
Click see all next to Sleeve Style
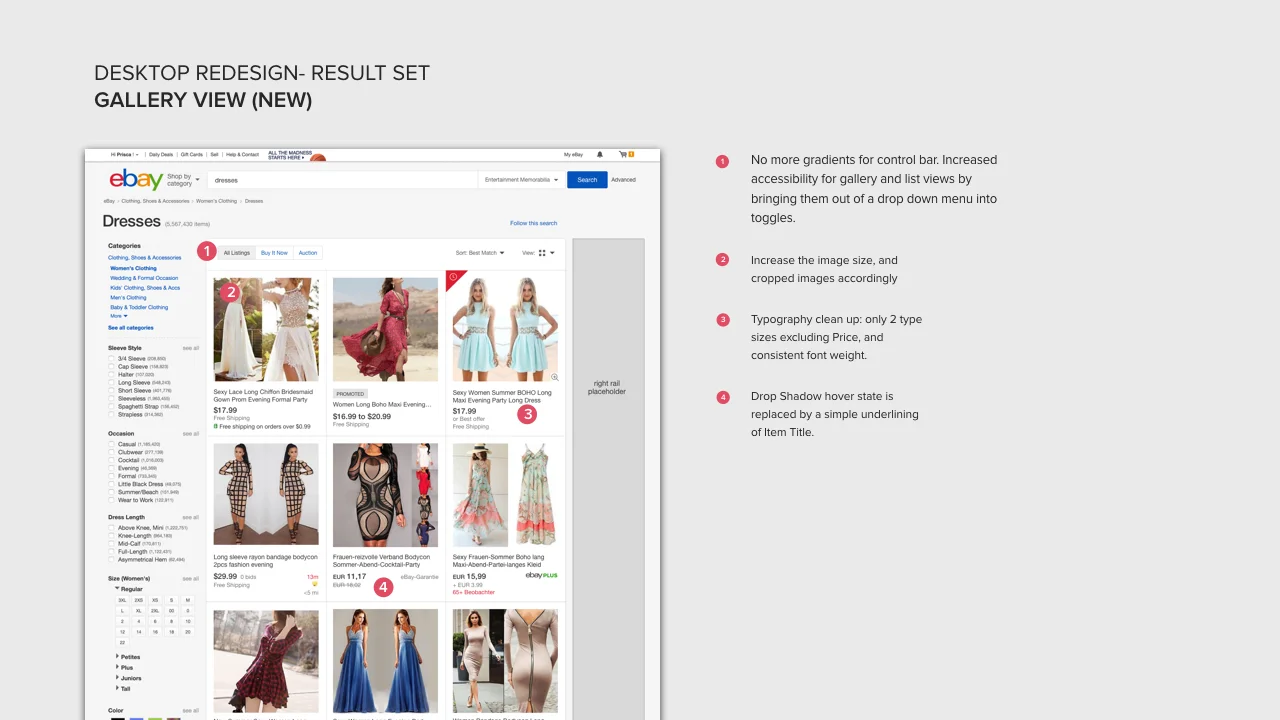190,348
